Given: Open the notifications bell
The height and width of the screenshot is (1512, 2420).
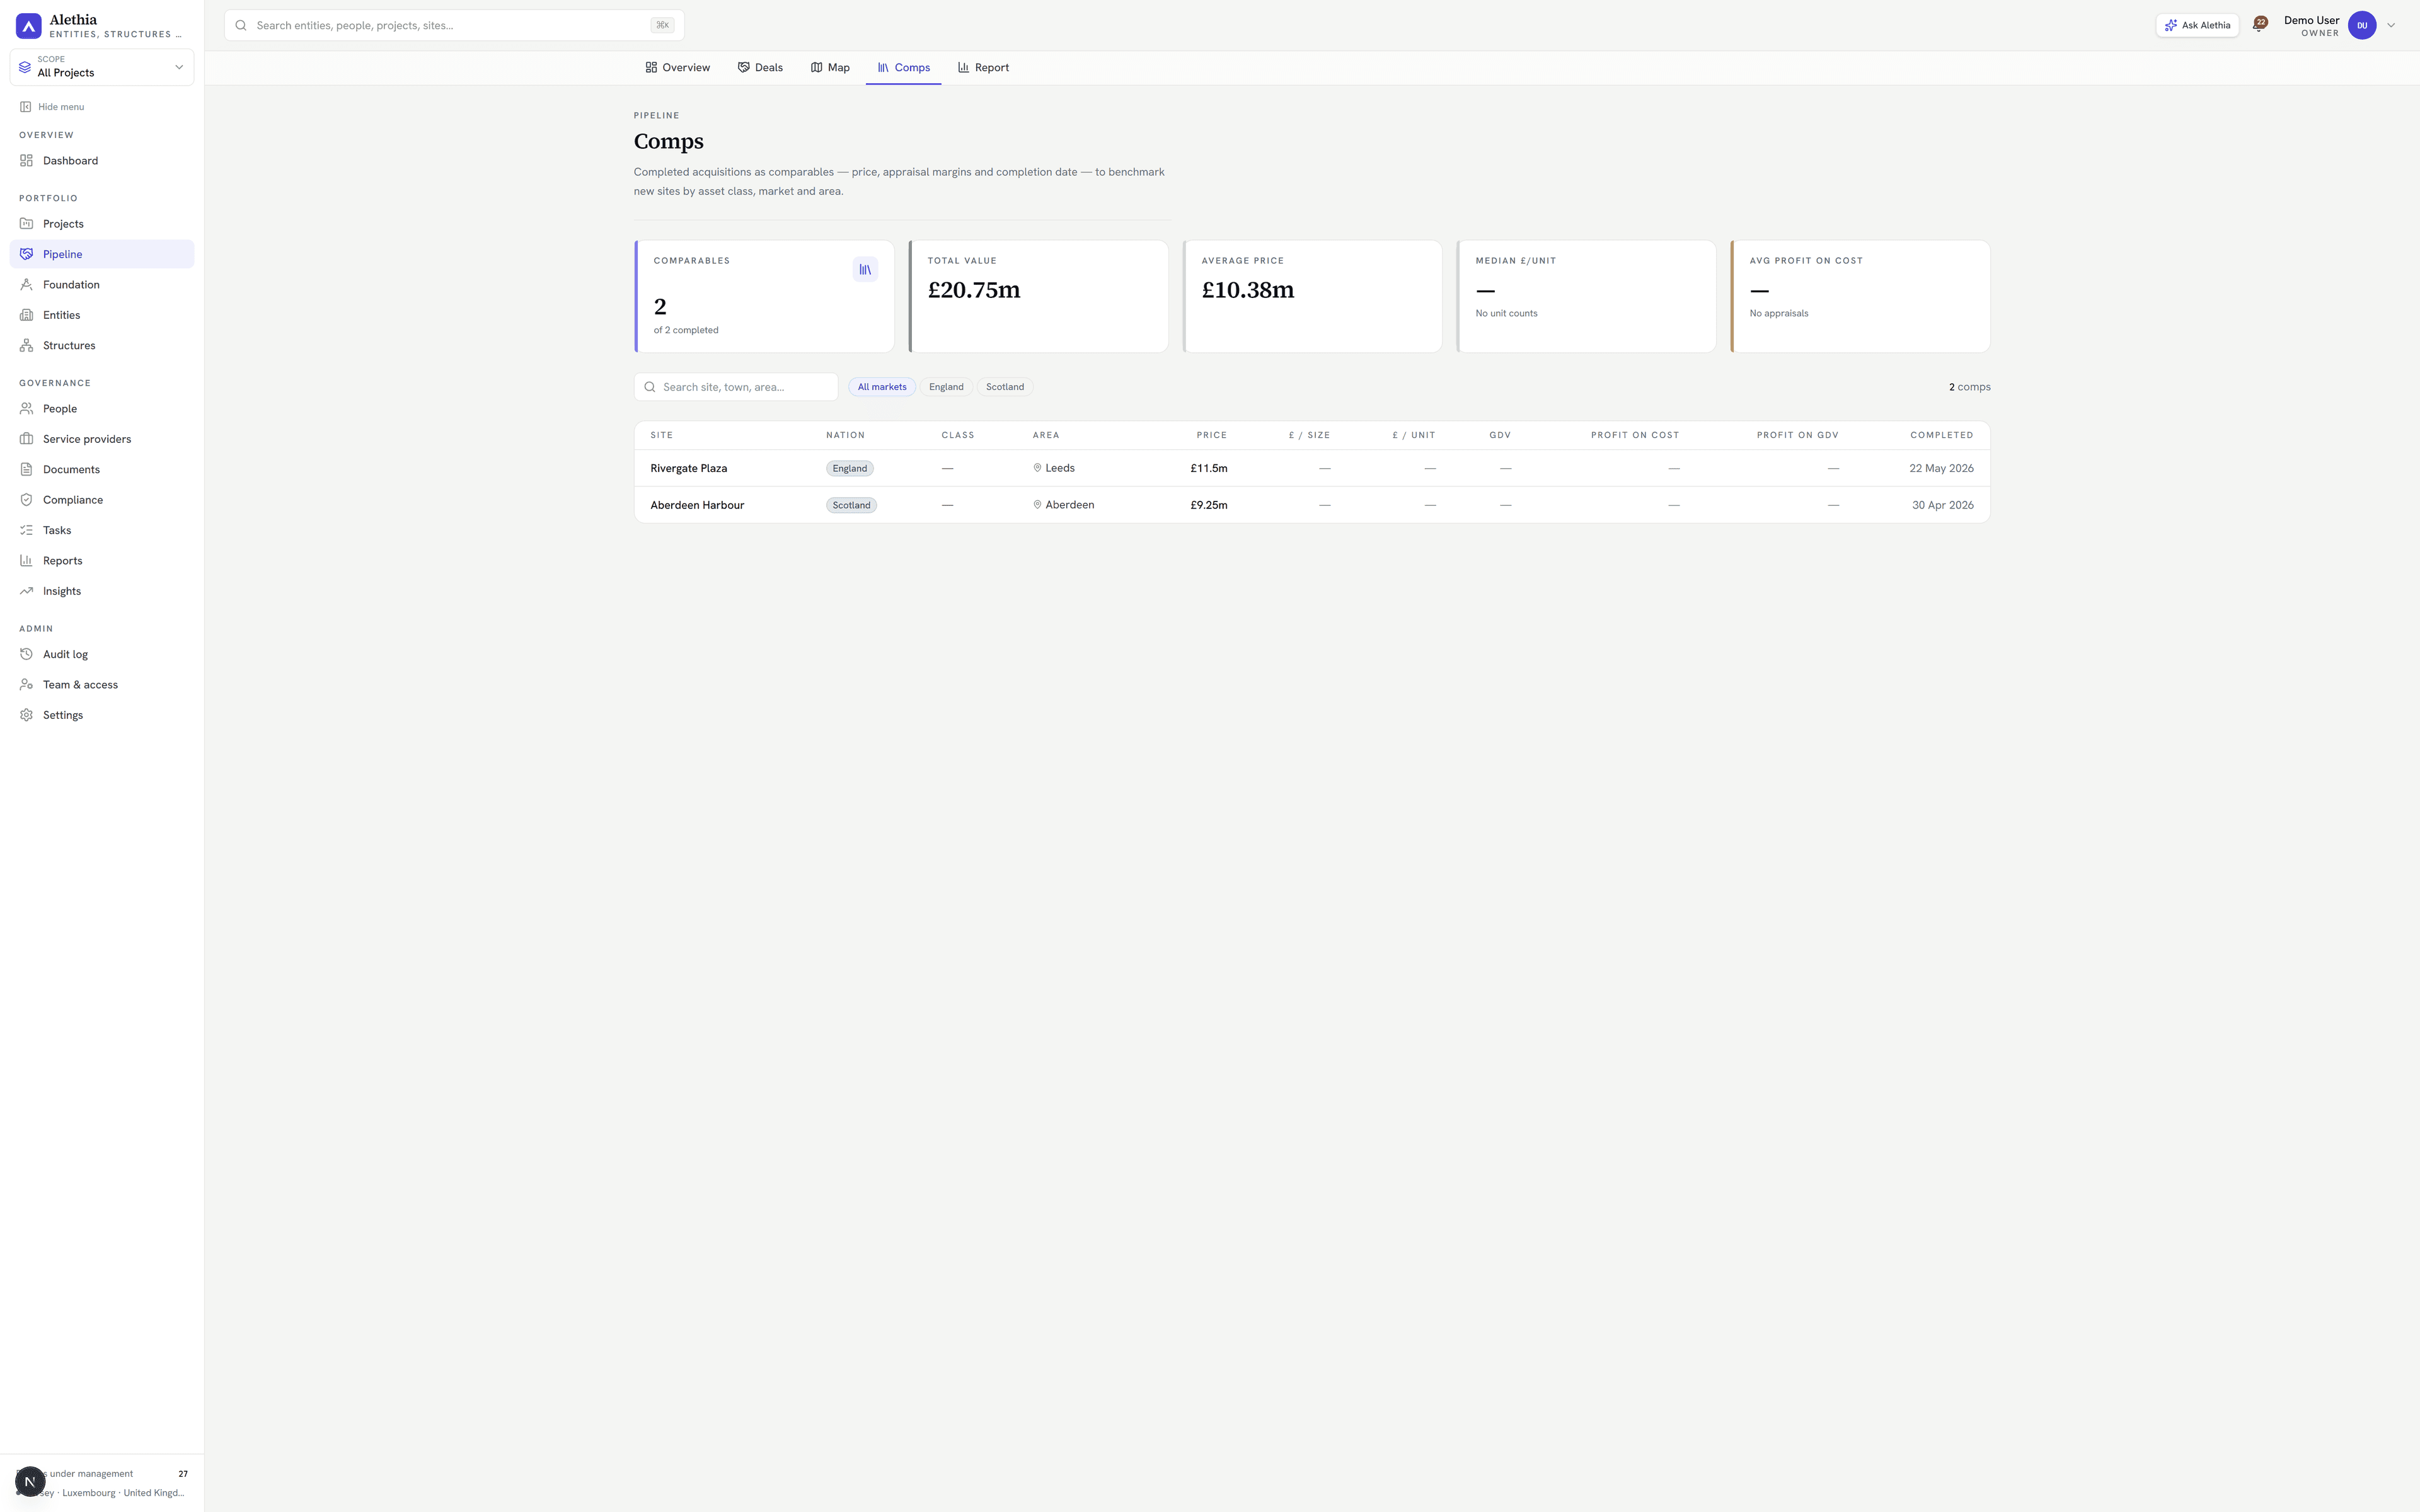Looking at the screenshot, I should point(2259,25).
